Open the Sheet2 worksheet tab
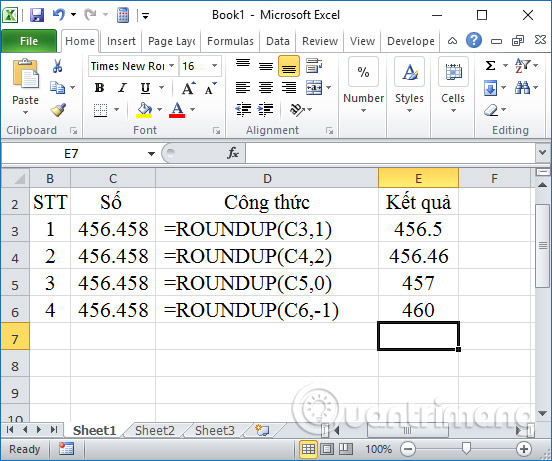 pyautogui.click(x=155, y=430)
